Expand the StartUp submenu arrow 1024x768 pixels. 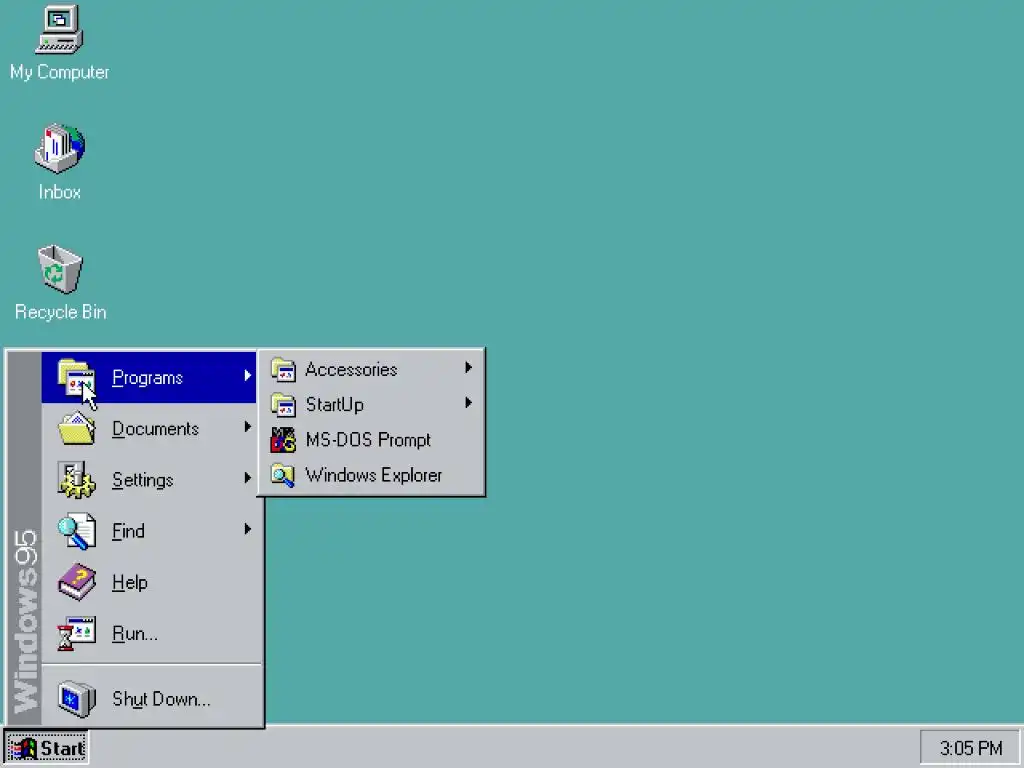(468, 403)
